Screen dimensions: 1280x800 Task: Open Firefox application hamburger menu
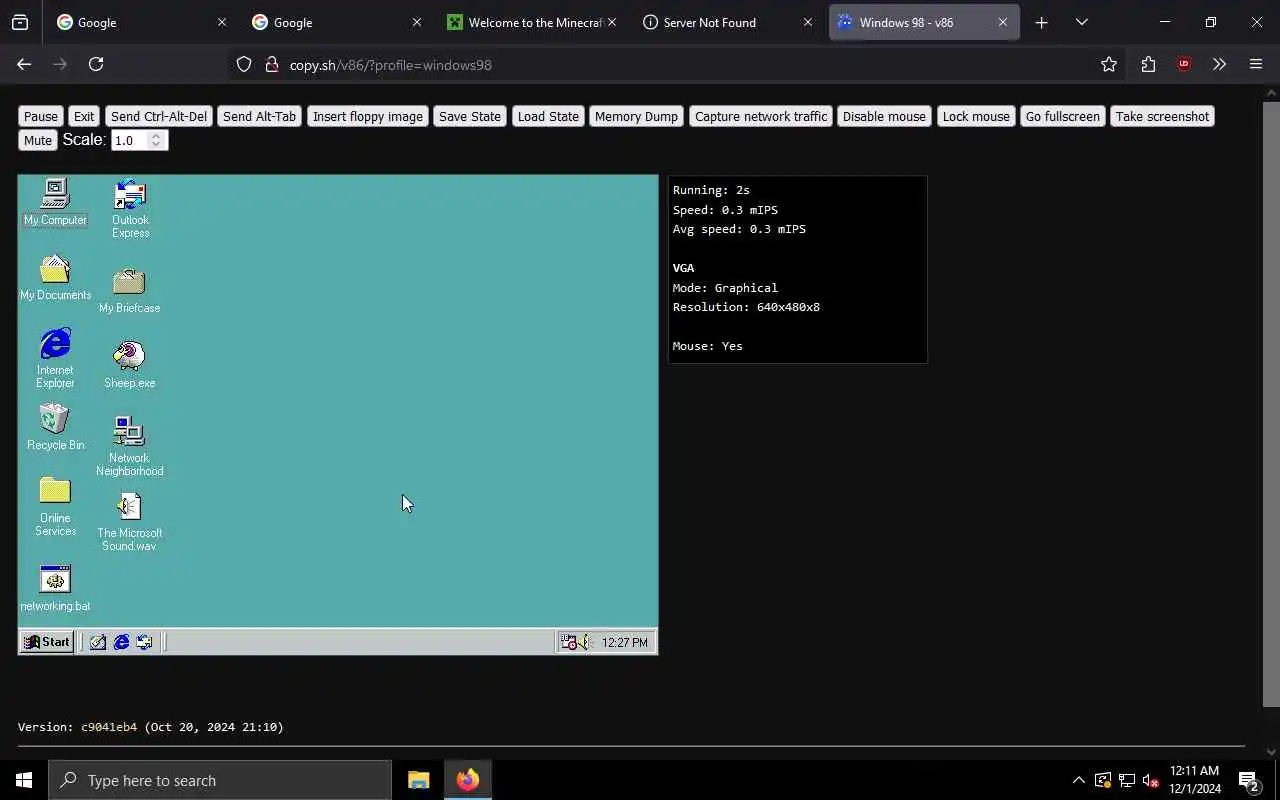click(1256, 64)
